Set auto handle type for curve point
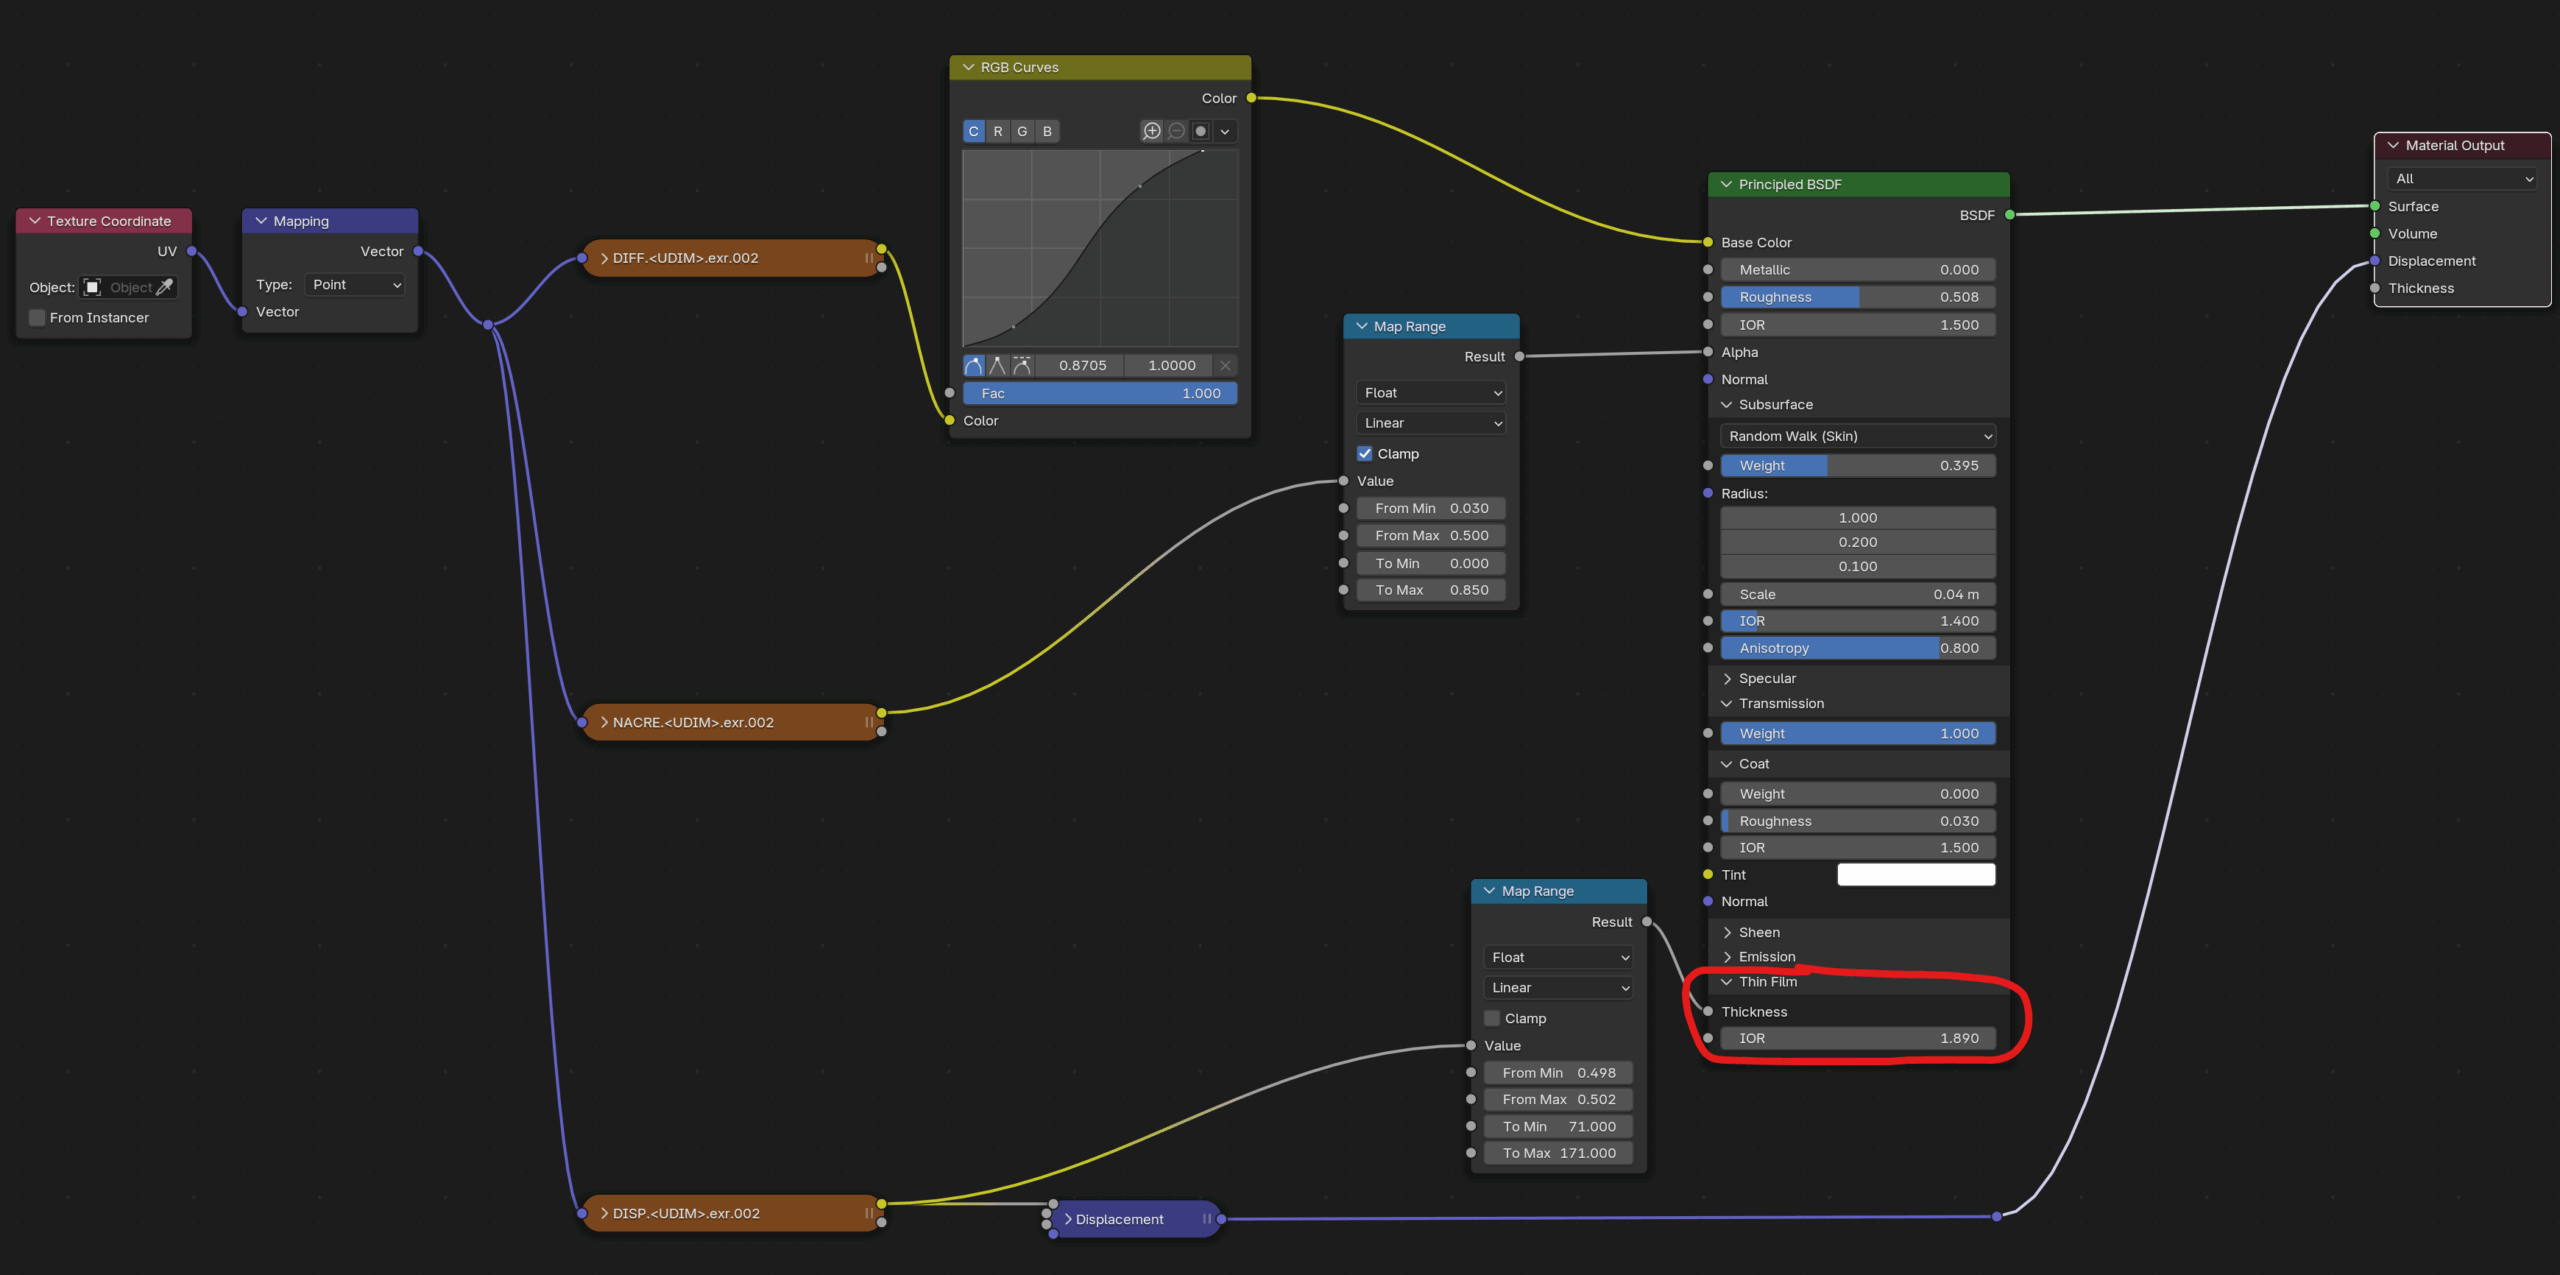Screen dimensions: 2560x1275 pos(973,365)
